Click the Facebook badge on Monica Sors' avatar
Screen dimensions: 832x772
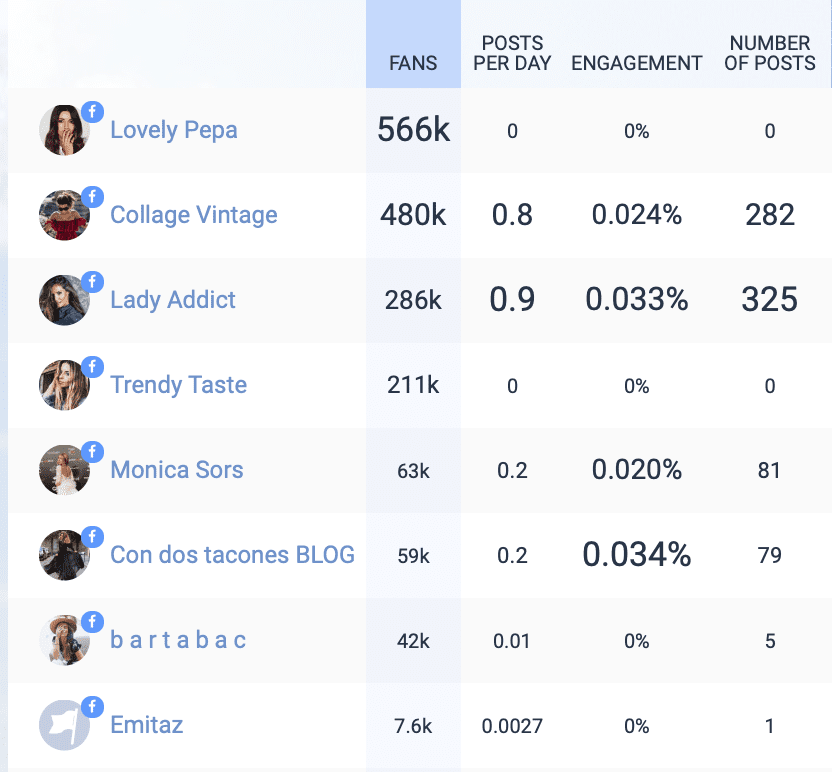pos(93,453)
